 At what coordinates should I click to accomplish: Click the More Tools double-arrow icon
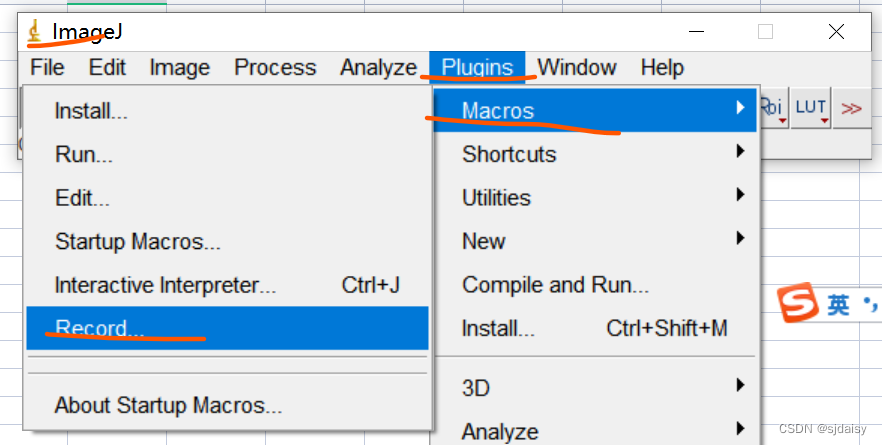(x=851, y=108)
